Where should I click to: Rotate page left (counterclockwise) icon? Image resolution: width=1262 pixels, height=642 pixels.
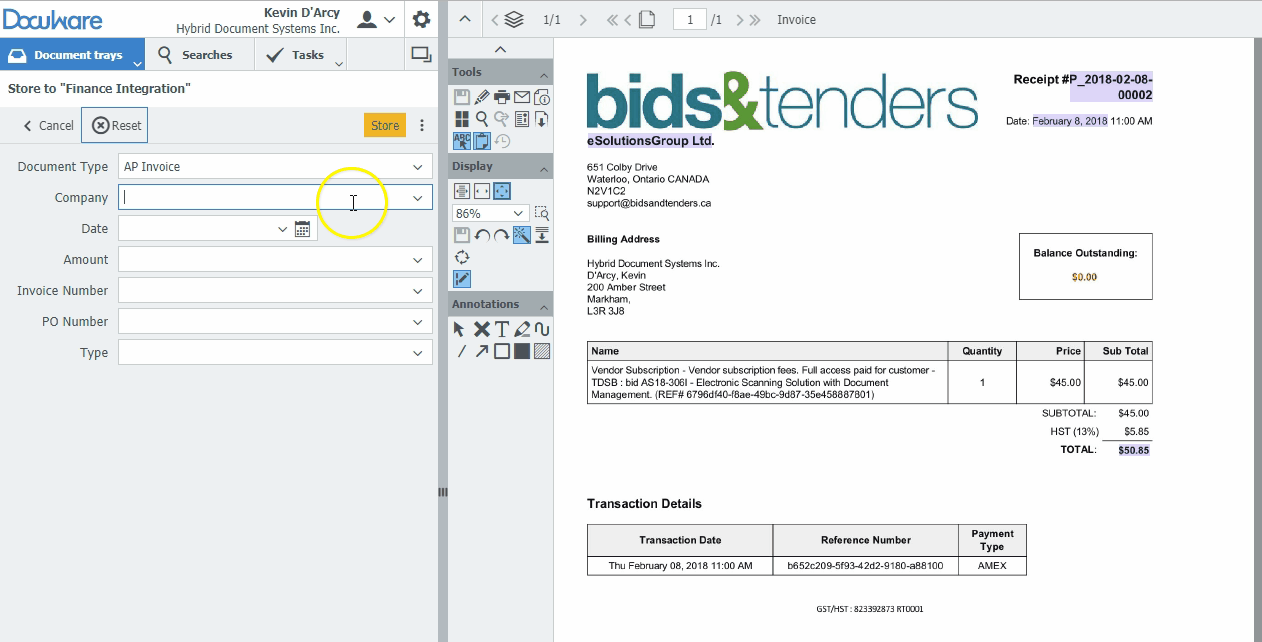pyautogui.click(x=482, y=235)
